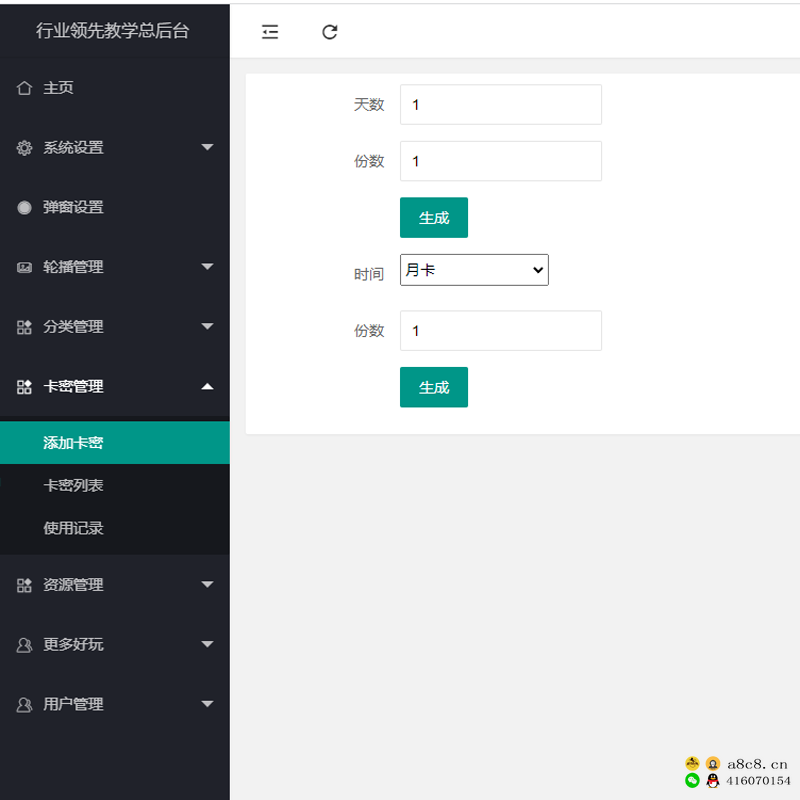Expand the 系统设置 menu arrow

coord(207,147)
